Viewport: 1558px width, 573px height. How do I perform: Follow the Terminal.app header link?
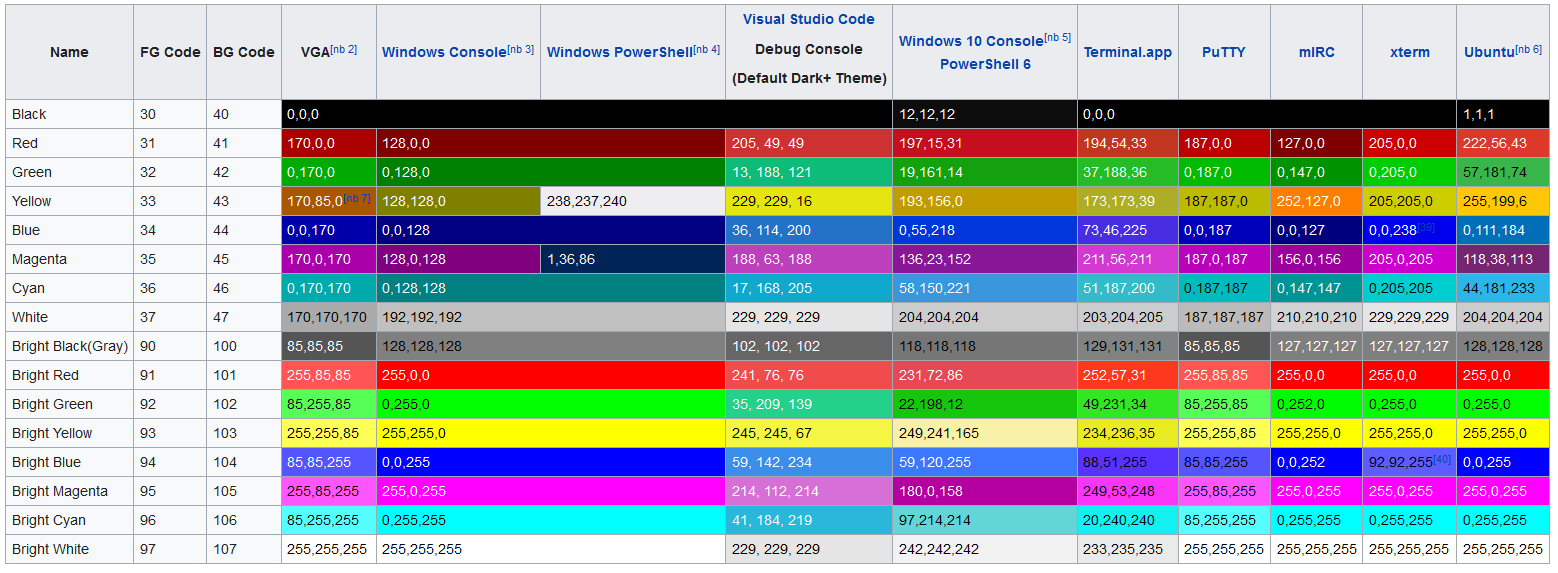pyautogui.click(x=1127, y=52)
